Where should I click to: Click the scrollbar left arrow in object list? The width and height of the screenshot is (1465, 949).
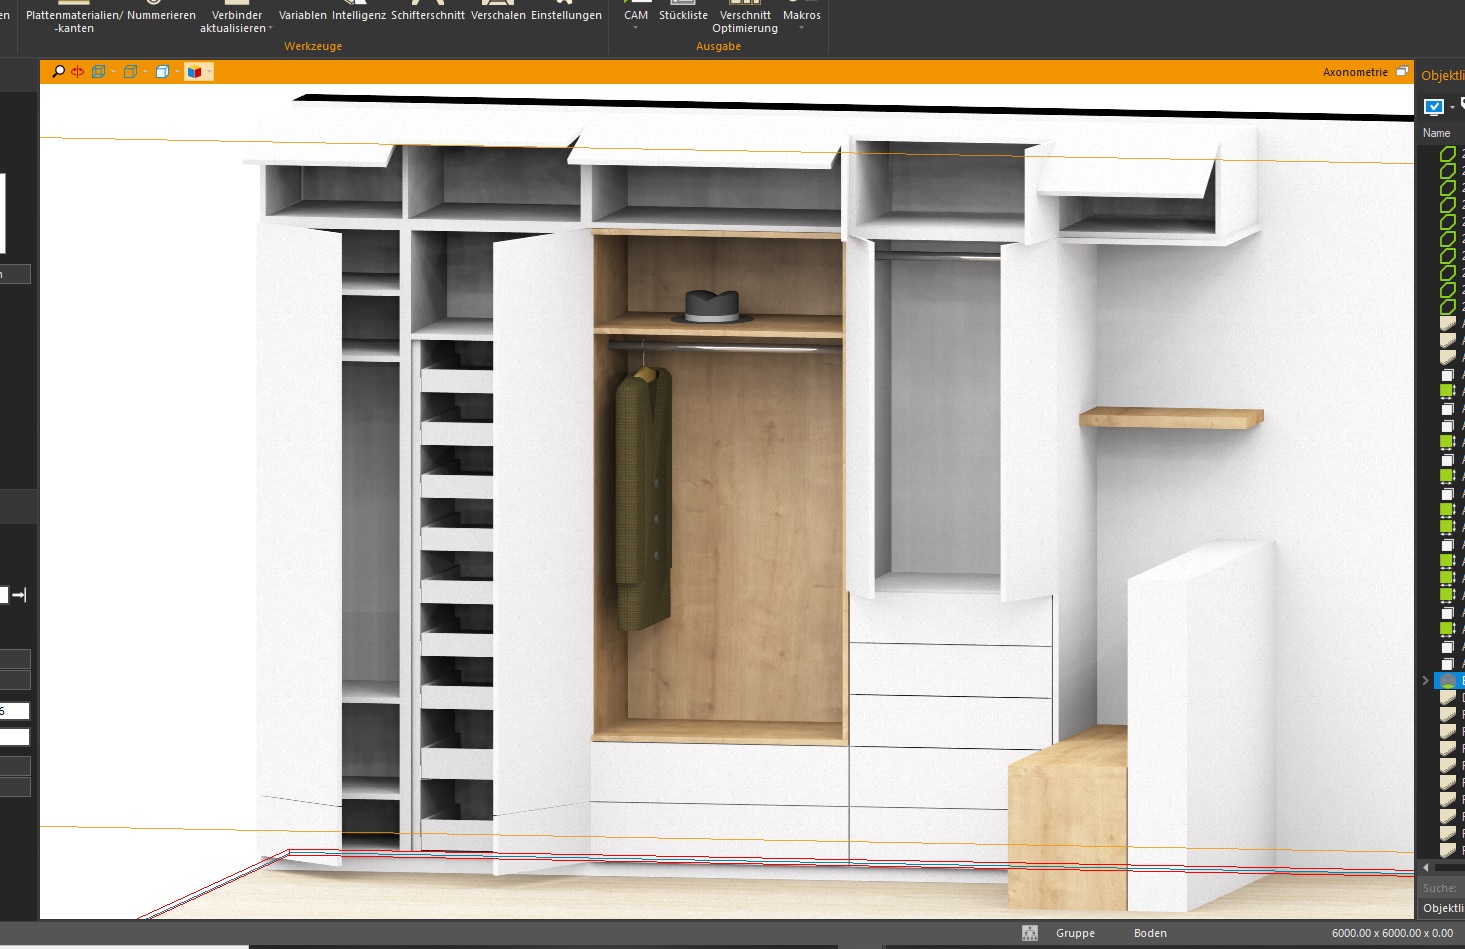[x=1425, y=867]
